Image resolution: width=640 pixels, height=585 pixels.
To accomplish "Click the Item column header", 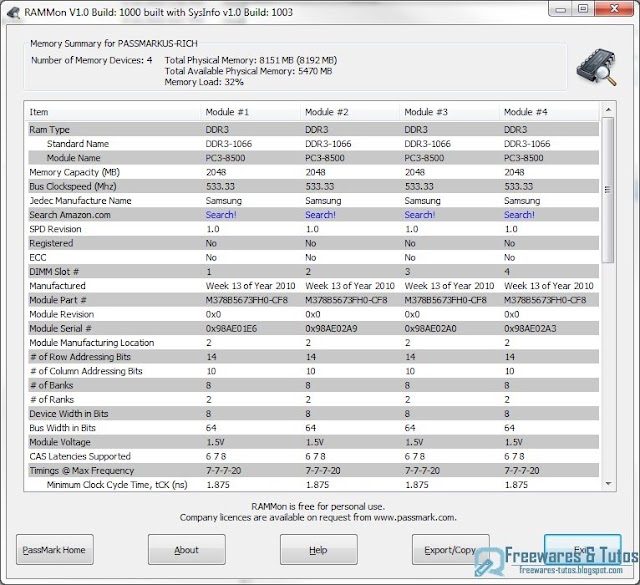I will 113,112.
